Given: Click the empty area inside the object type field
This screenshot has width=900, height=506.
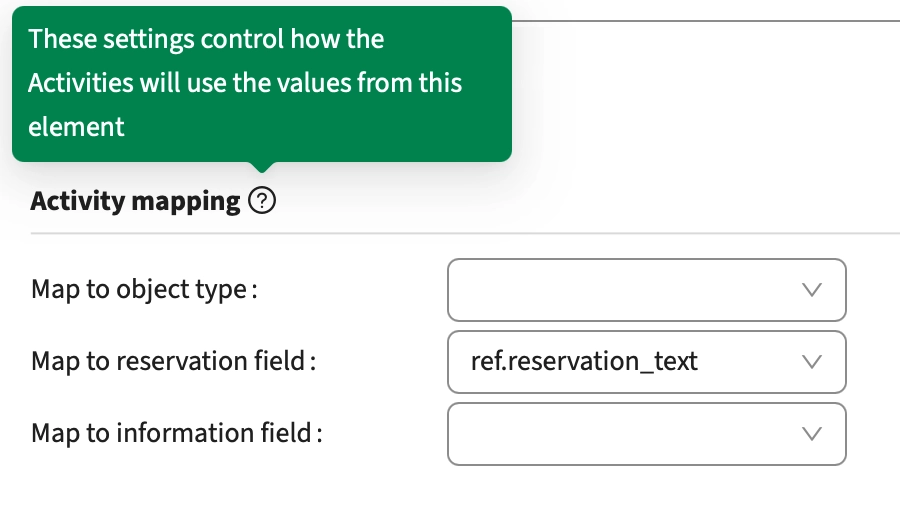Looking at the screenshot, I should coord(620,290).
